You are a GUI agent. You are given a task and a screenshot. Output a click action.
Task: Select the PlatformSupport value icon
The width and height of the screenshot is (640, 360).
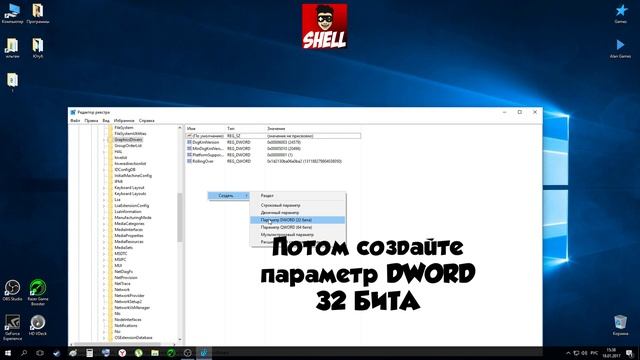tap(189, 155)
